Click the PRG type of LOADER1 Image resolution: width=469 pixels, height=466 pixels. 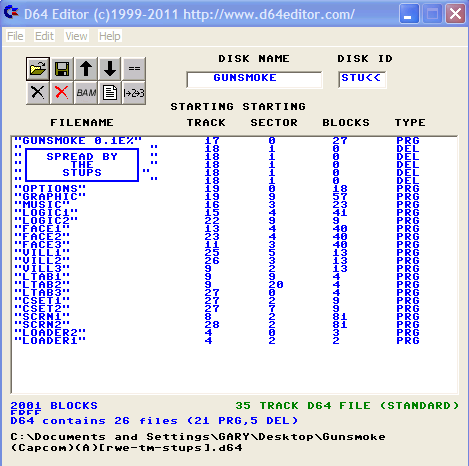tap(408, 341)
